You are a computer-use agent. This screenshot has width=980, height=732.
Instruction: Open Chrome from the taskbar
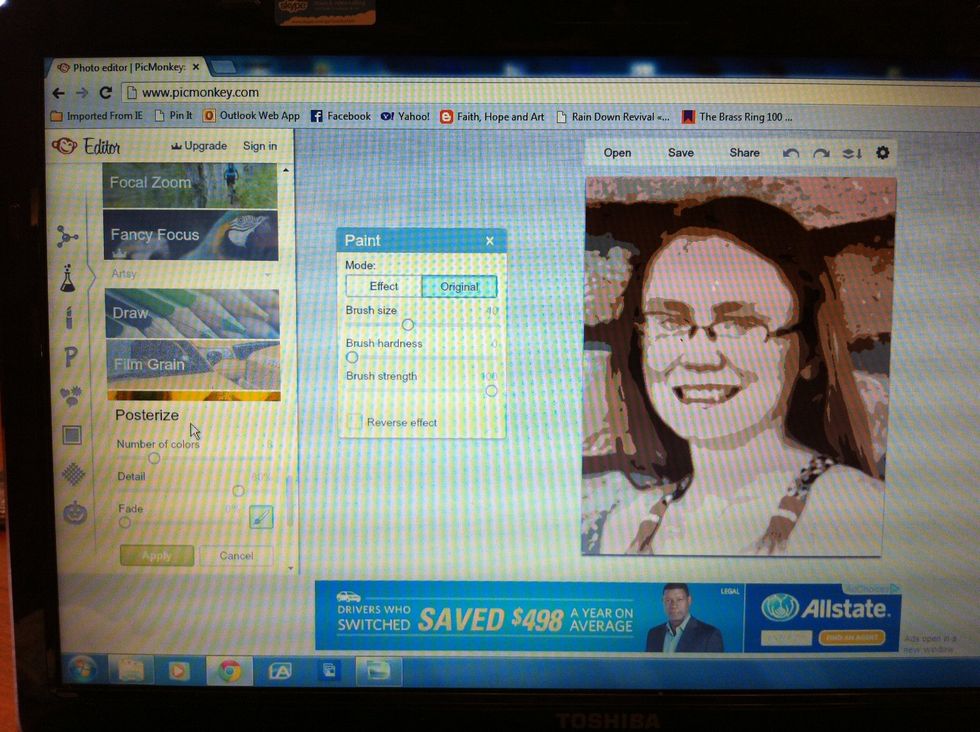(x=229, y=671)
